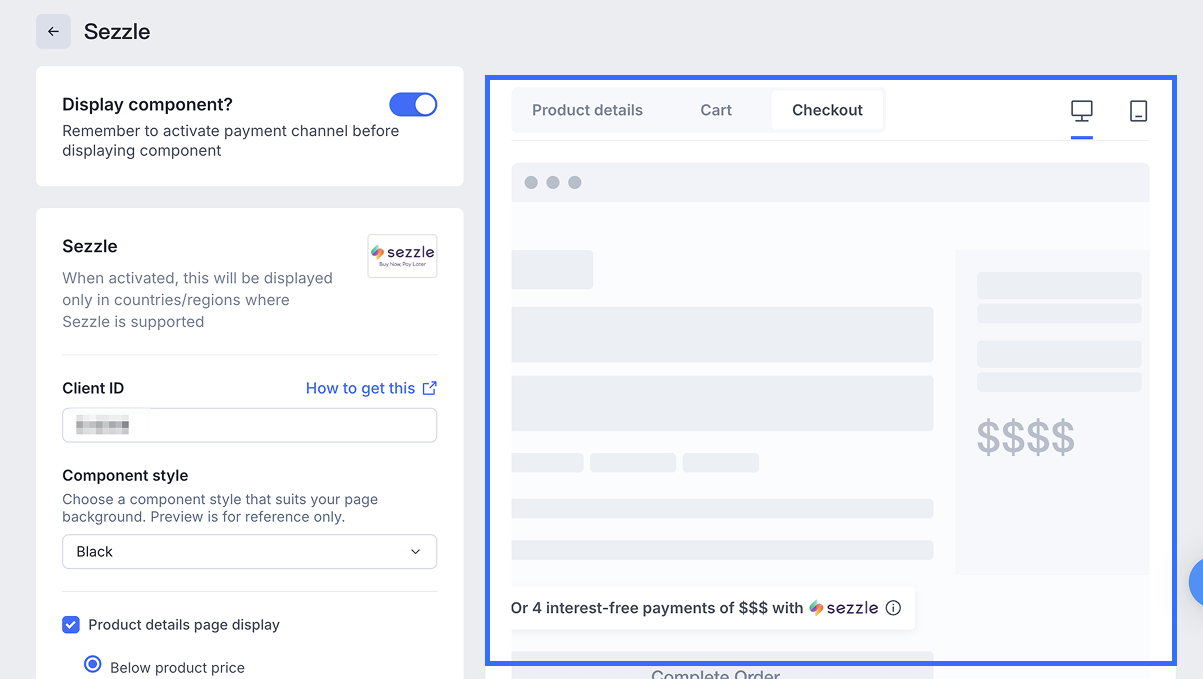Click the sezzle logo in the payments message
This screenshot has height=679, width=1203.
(844, 608)
